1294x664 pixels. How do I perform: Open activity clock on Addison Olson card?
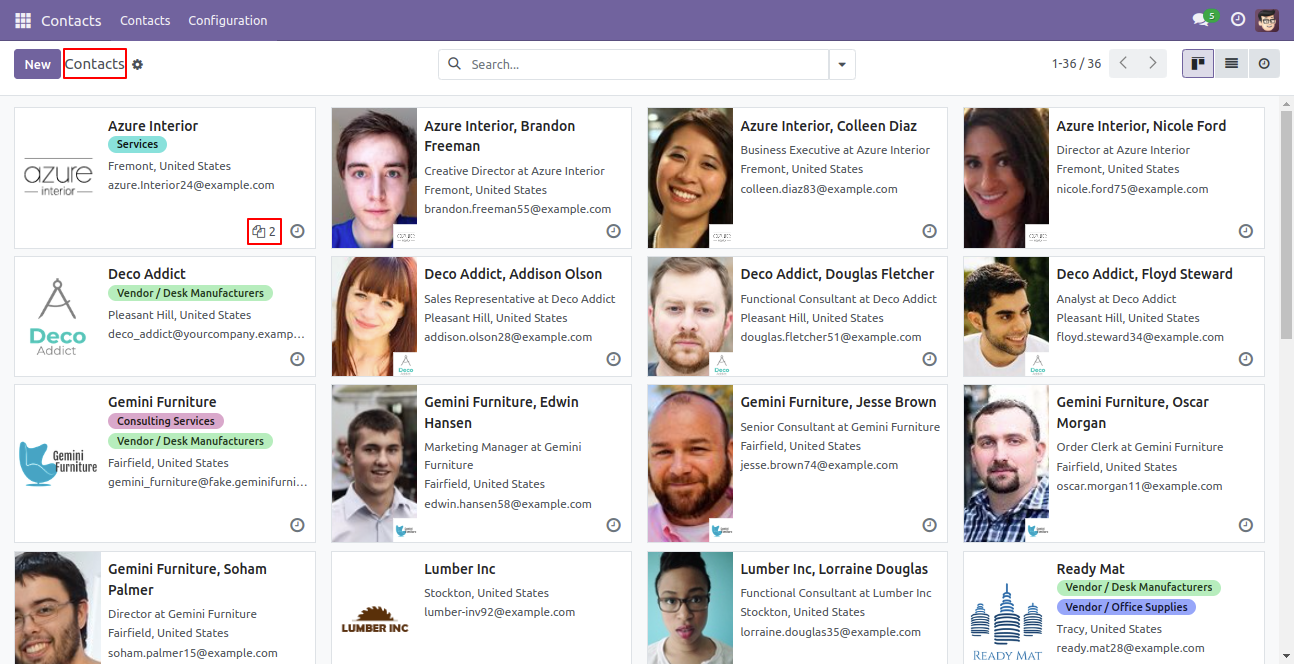(614, 359)
